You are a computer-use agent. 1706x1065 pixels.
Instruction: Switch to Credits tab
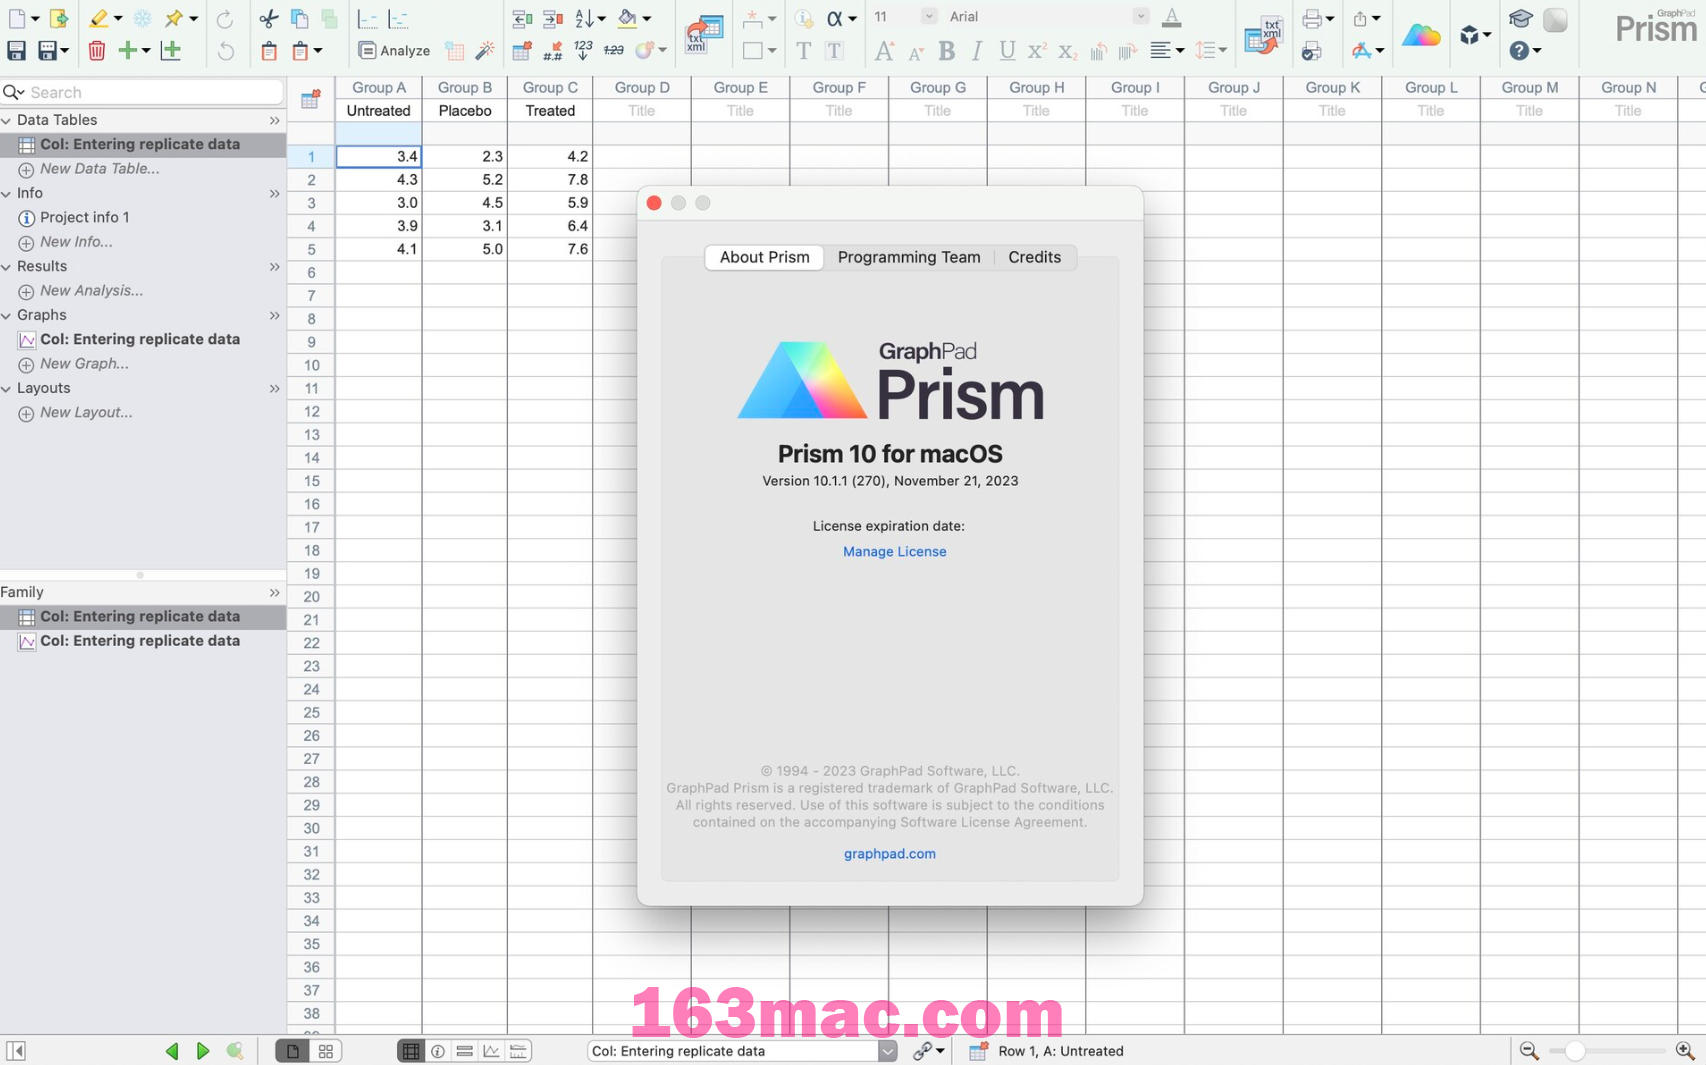coord(1034,257)
